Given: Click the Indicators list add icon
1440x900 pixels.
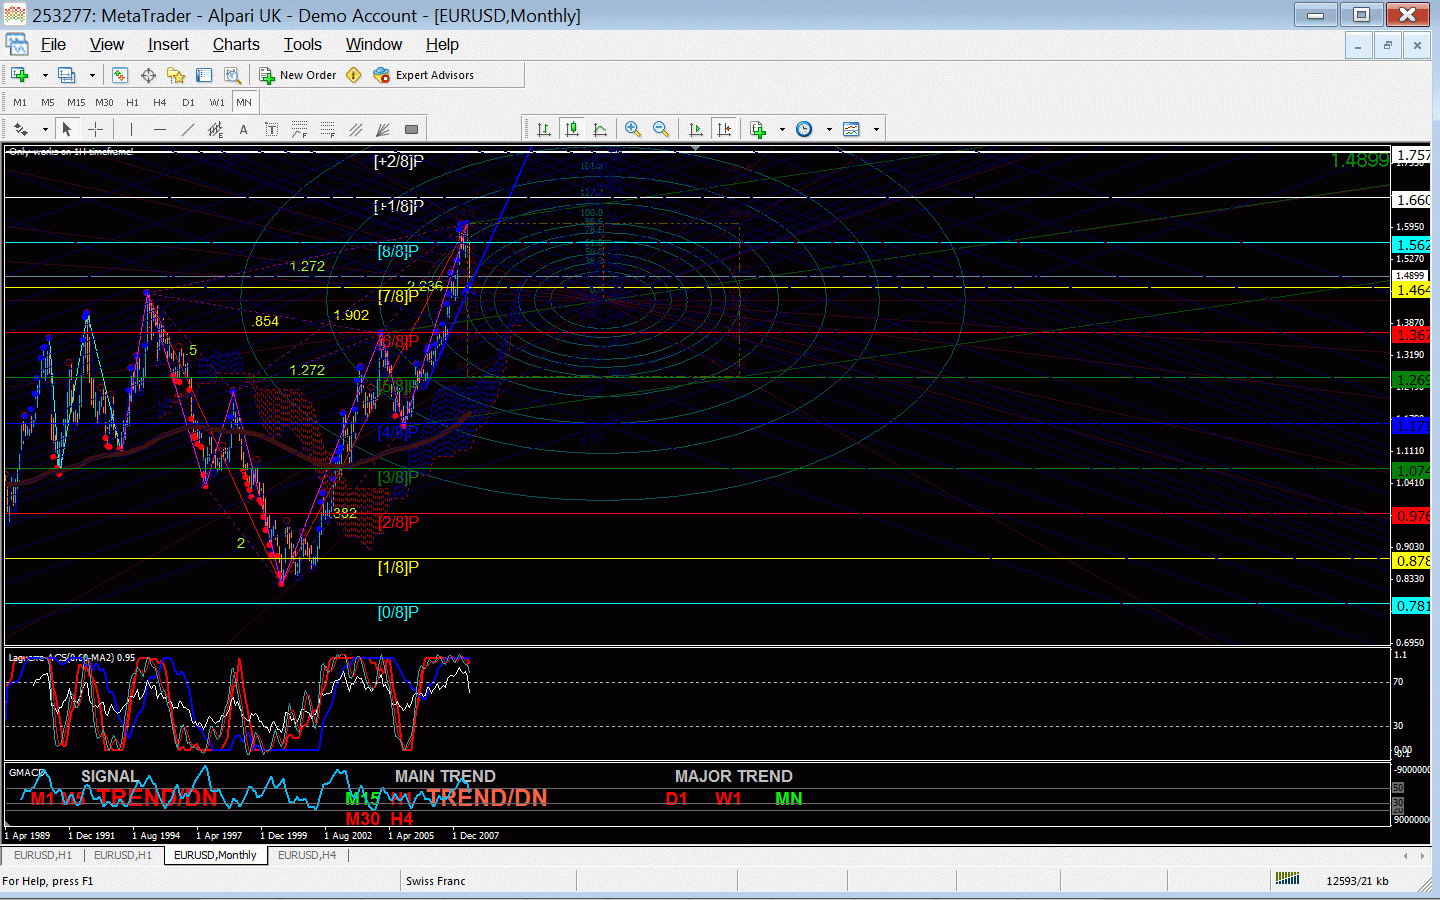Looking at the screenshot, I should pyautogui.click(x=758, y=129).
